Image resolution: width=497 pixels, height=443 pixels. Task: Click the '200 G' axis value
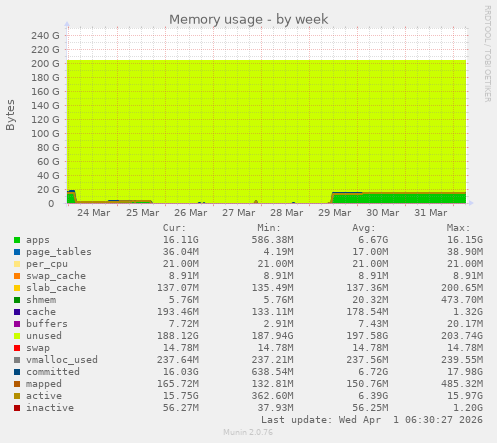[x=45, y=63]
